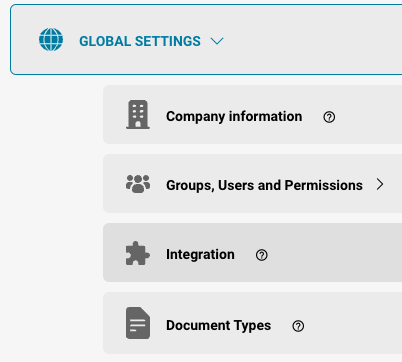Click the Groups and Users people icon

(x=138, y=184)
